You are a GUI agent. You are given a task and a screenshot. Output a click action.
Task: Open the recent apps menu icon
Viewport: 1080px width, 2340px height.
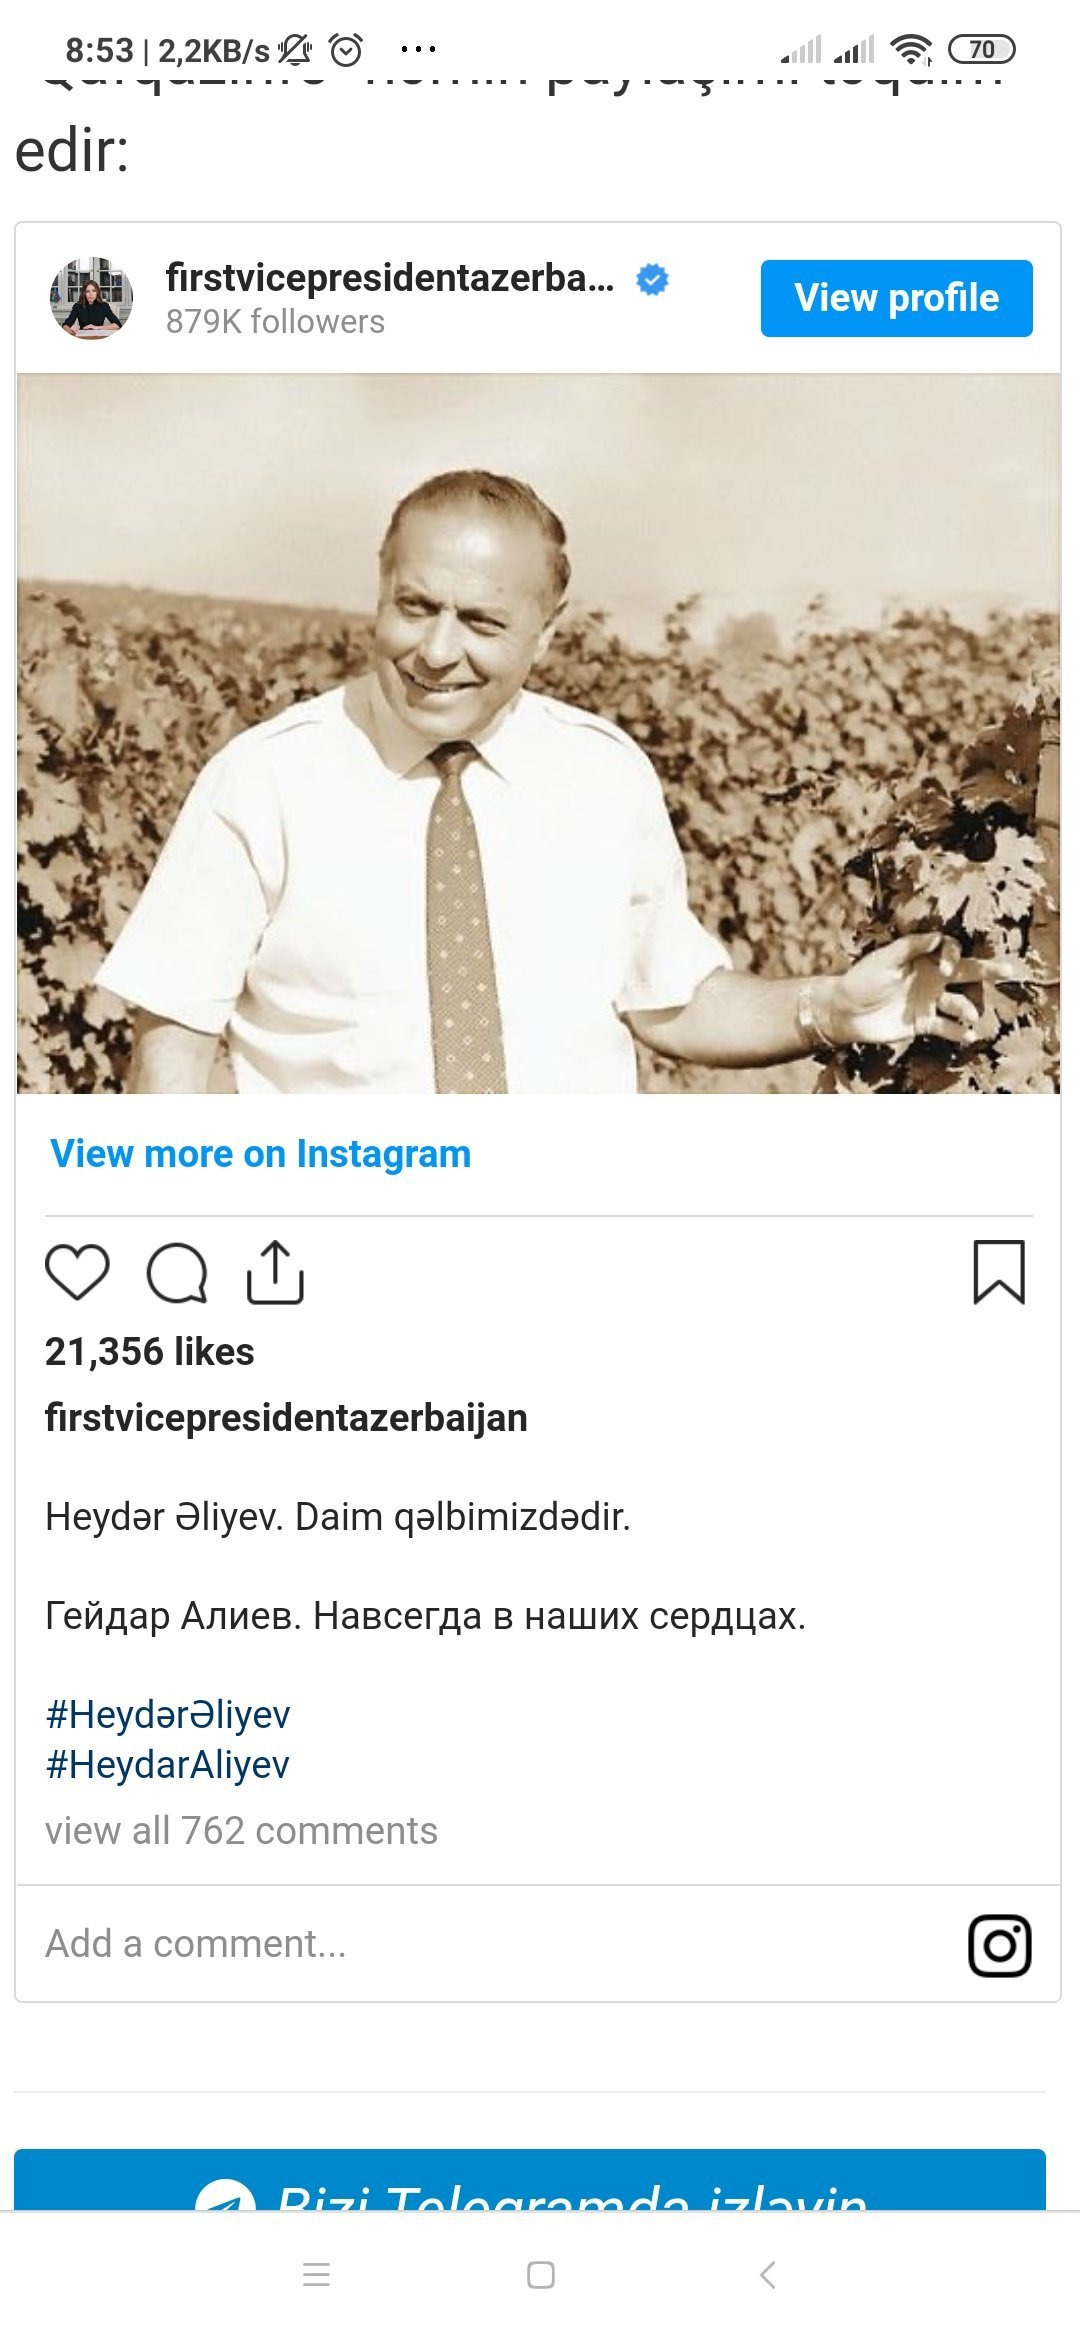(316, 2275)
